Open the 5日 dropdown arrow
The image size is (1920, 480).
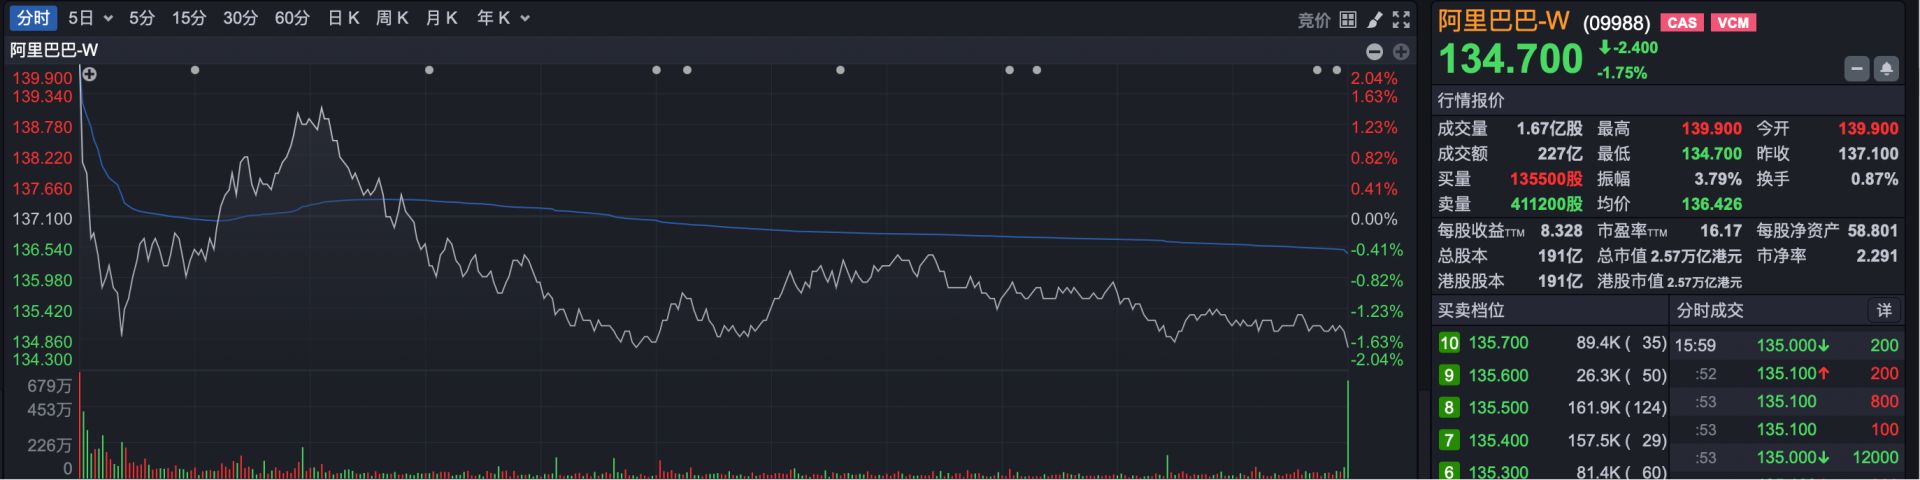108,19
